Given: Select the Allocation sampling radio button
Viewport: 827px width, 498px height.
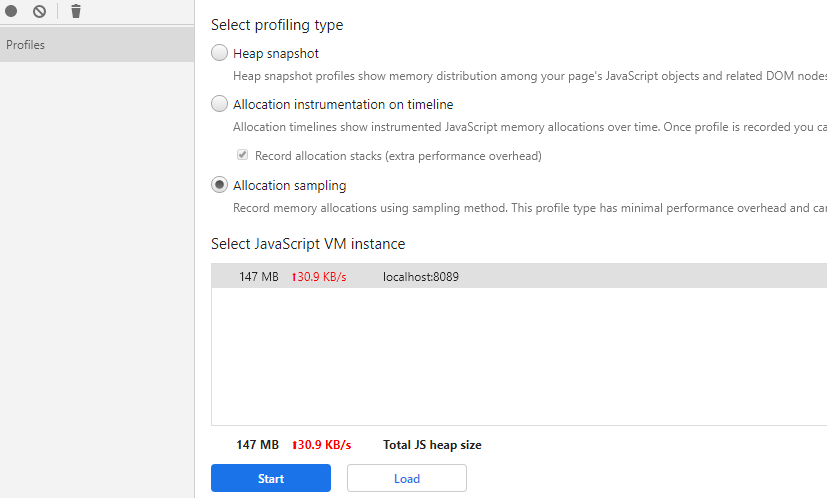Looking at the screenshot, I should tap(219, 185).
